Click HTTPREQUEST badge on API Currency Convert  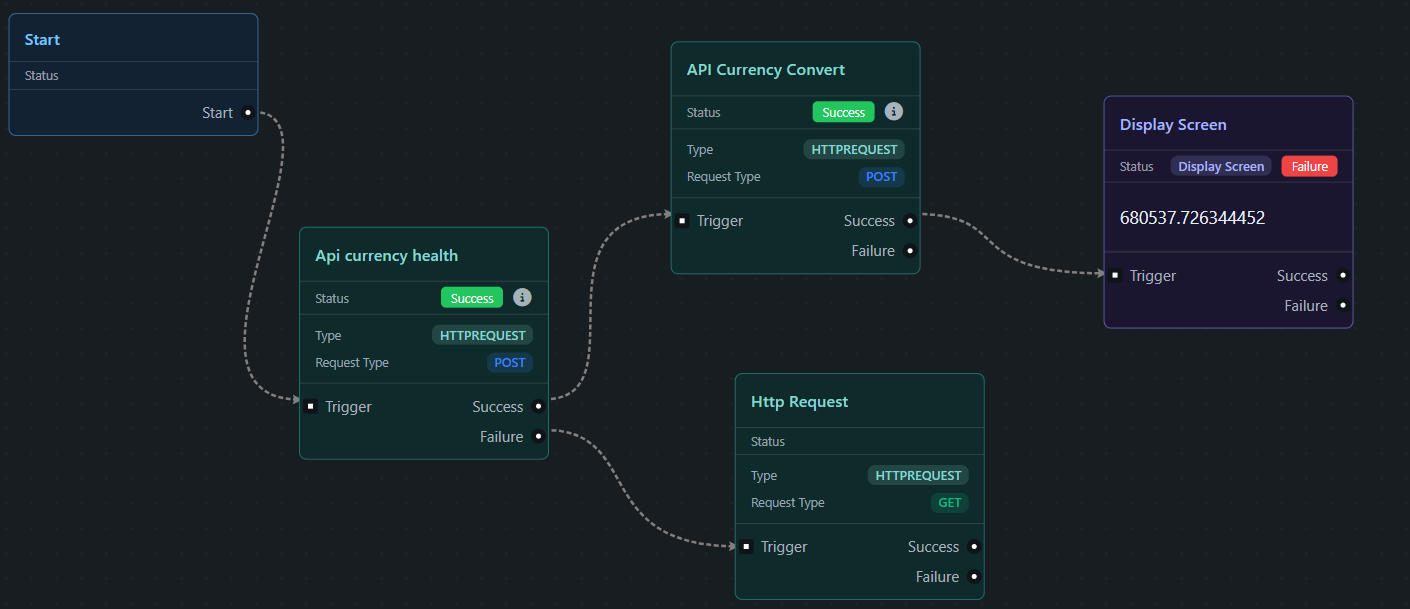coord(854,149)
